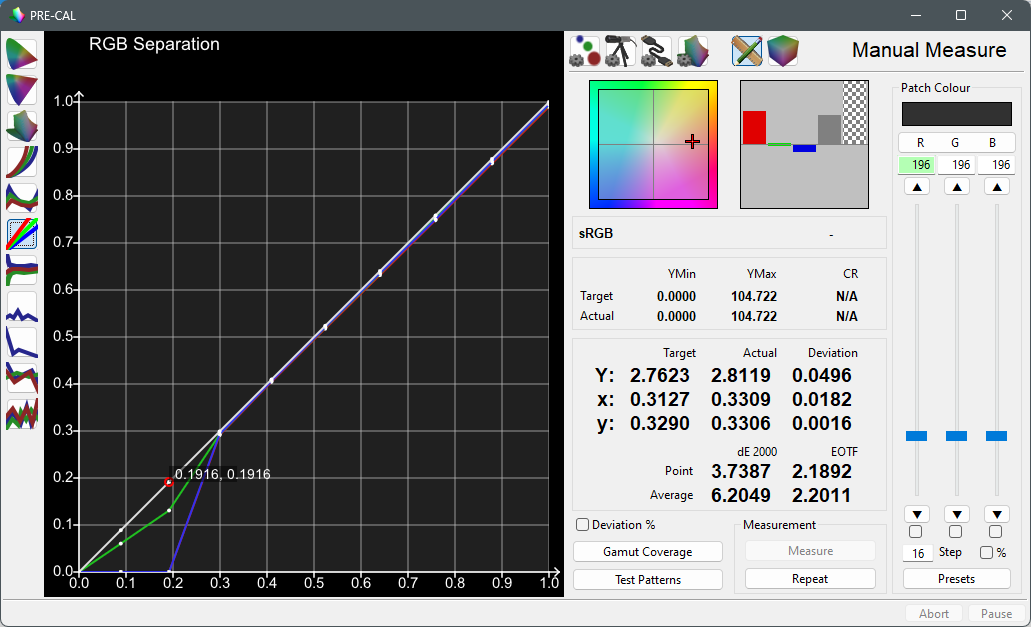Open patch settings with the gear and dots icon
Viewport: 1031px width, 627px height.
click(x=585, y=51)
